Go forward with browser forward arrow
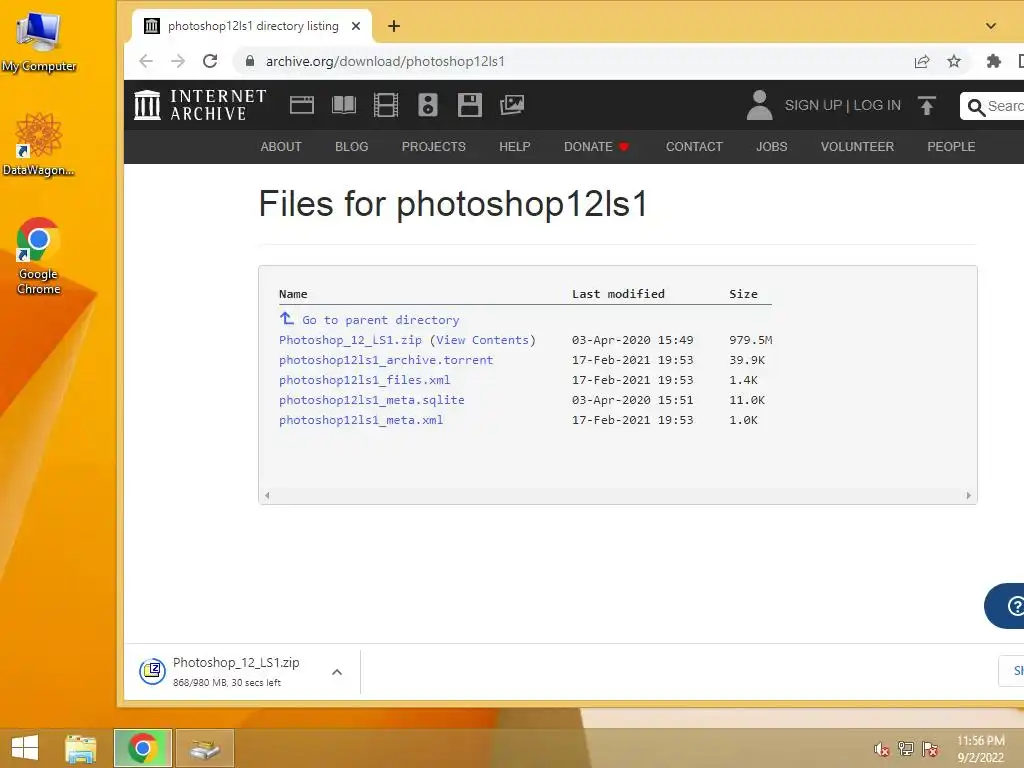Screen dimensions: 1024x768 click(178, 61)
